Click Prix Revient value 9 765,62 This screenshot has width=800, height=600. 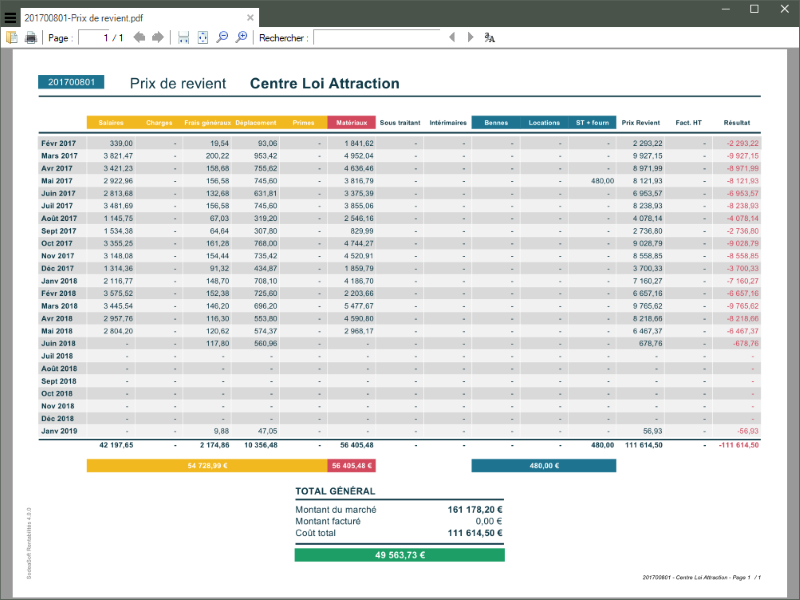(647, 306)
